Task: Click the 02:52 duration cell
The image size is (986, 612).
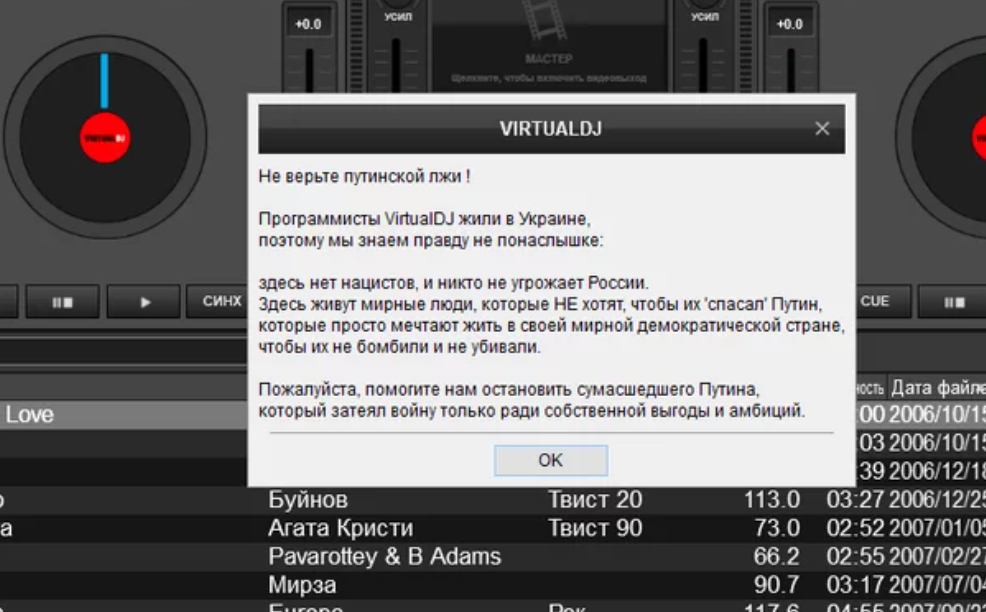Action: pyautogui.click(x=855, y=528)
